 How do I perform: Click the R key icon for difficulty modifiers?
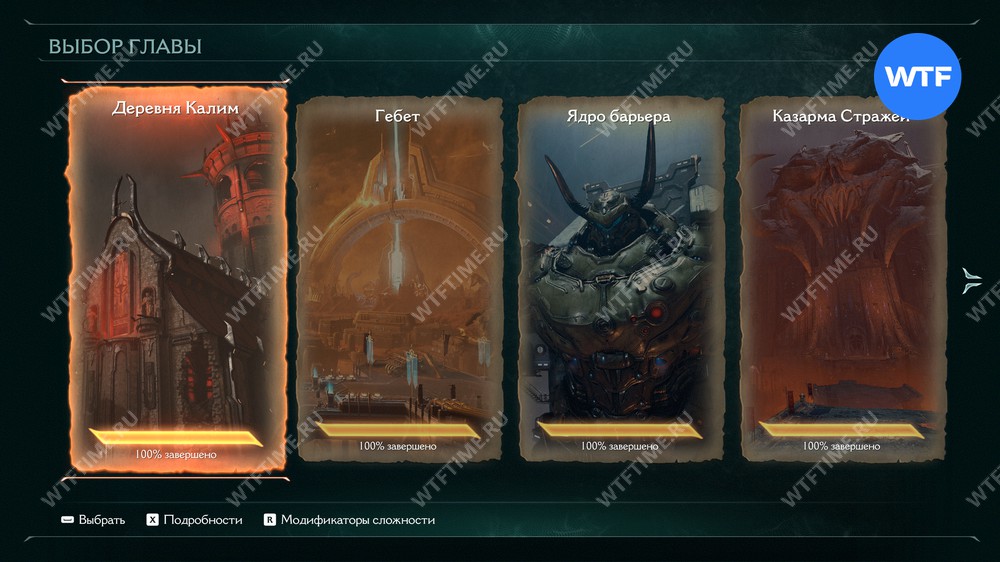pos(270,520)
